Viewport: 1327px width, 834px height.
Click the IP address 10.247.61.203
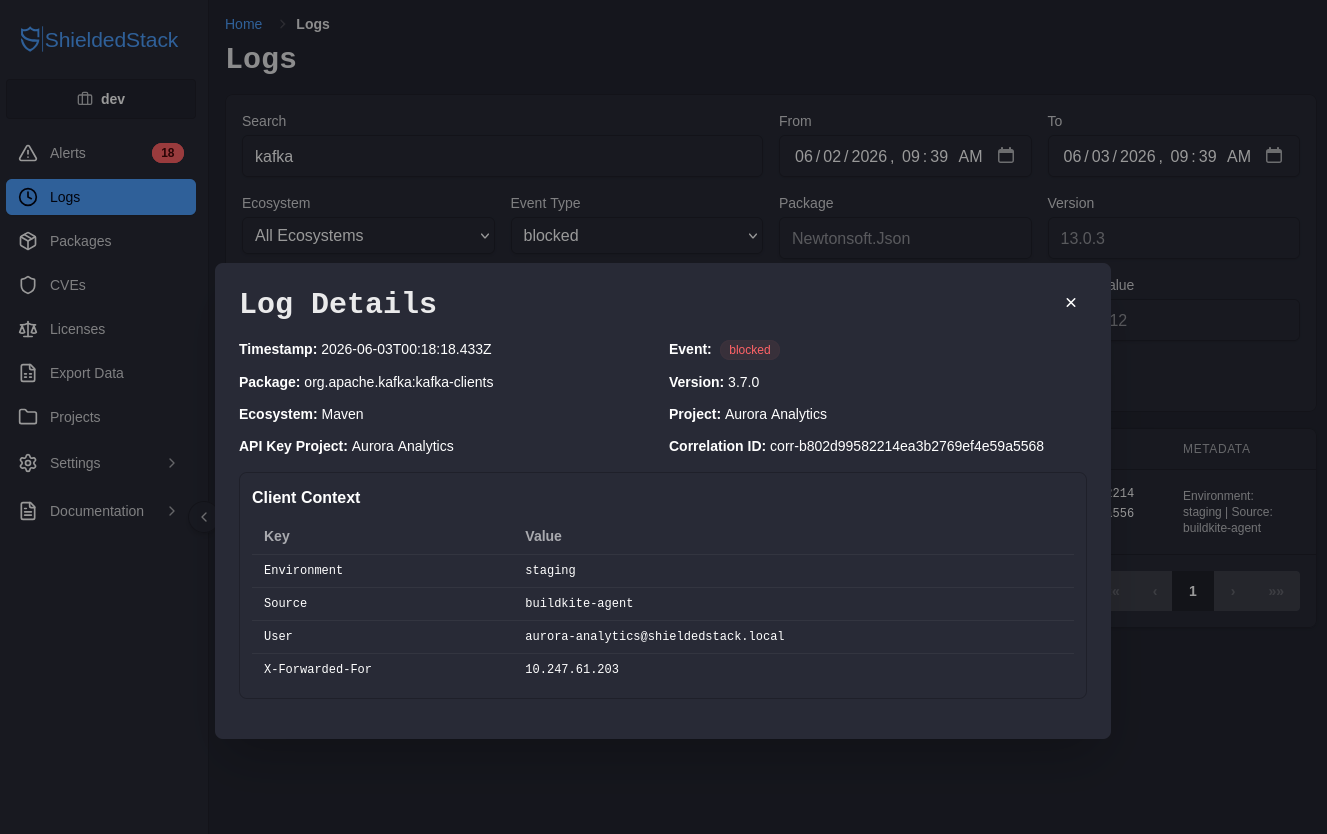tap(572, 670)
